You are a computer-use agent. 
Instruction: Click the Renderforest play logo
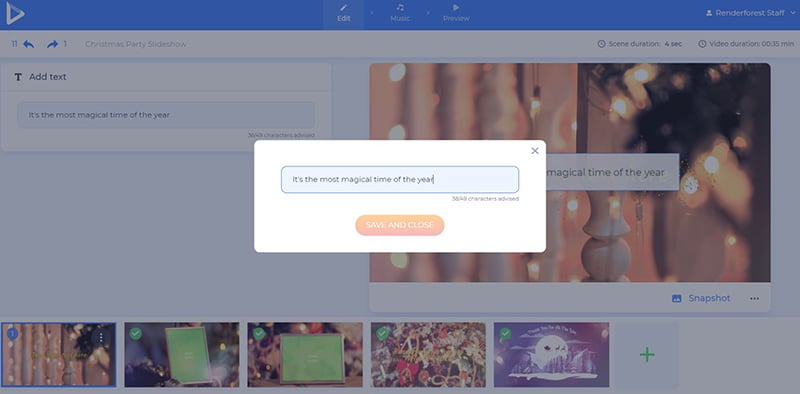coord(15,13)
